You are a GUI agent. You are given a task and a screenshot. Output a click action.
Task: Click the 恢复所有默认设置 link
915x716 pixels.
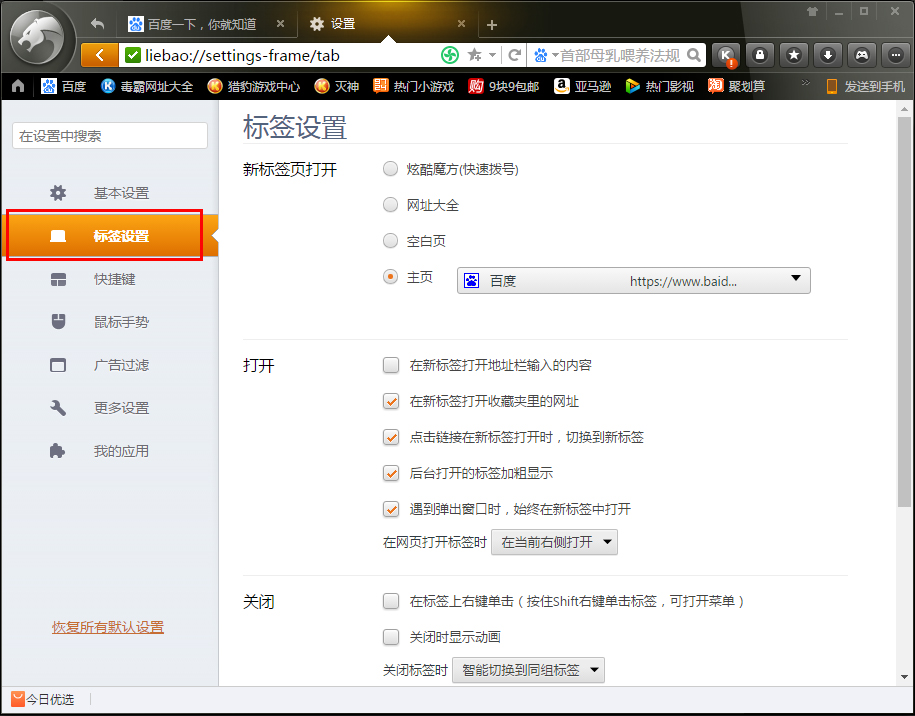[107, 625]
